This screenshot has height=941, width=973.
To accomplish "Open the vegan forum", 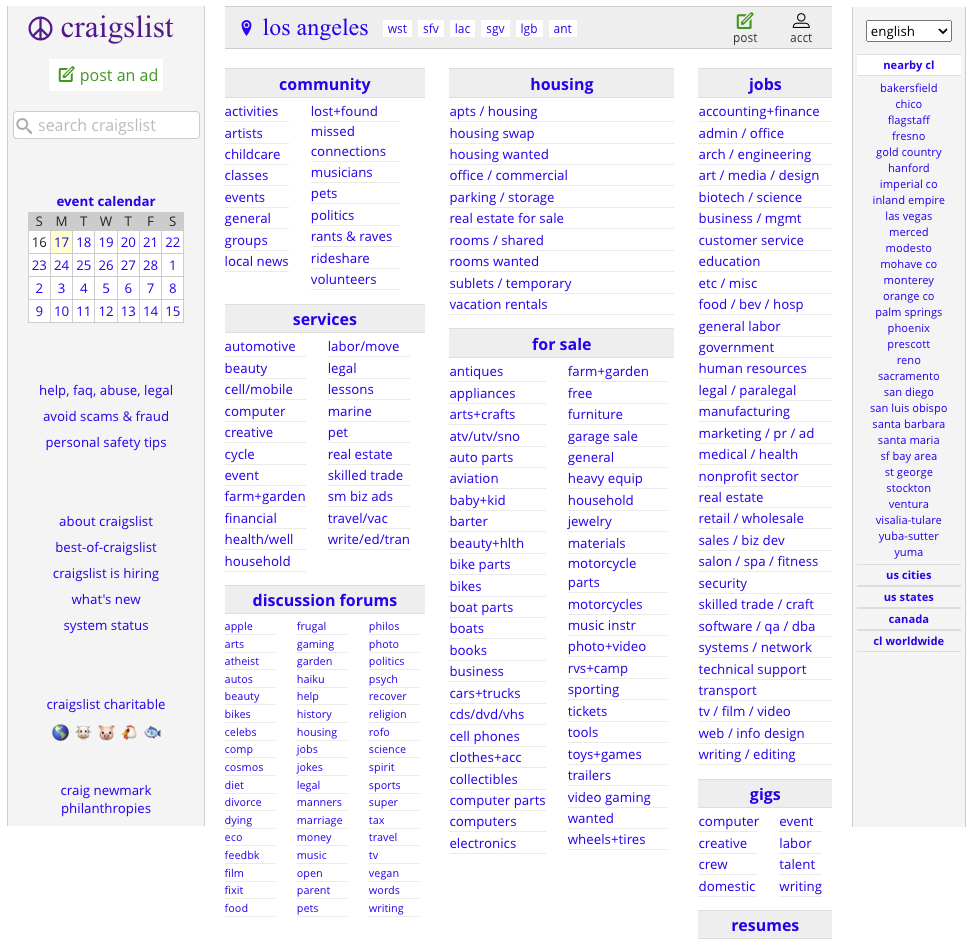I will click(x=383, y=873).
